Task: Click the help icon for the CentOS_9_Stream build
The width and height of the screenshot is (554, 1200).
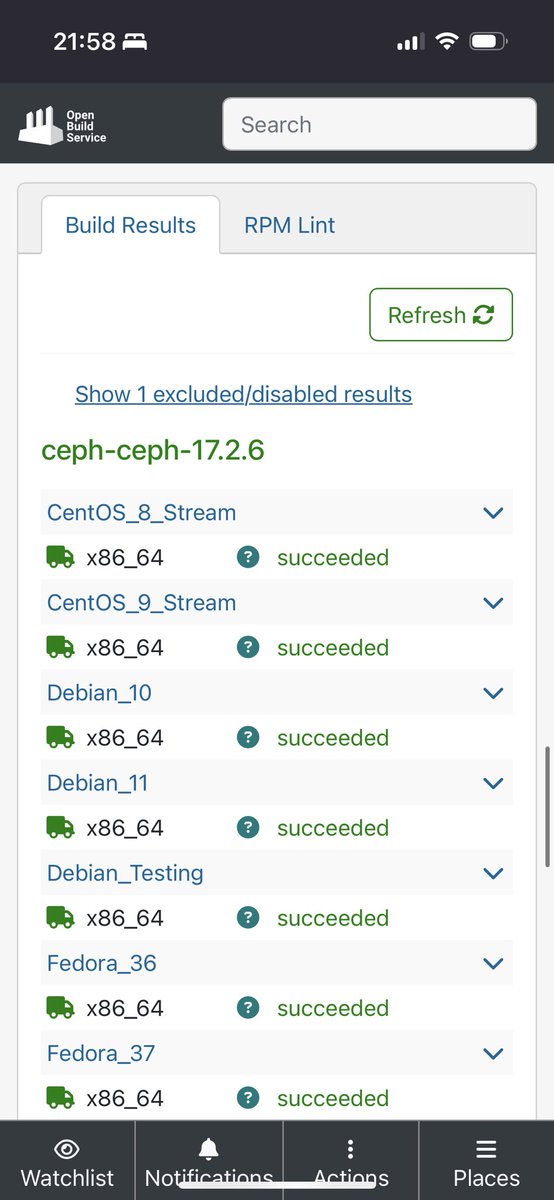Action: point(248,647)
